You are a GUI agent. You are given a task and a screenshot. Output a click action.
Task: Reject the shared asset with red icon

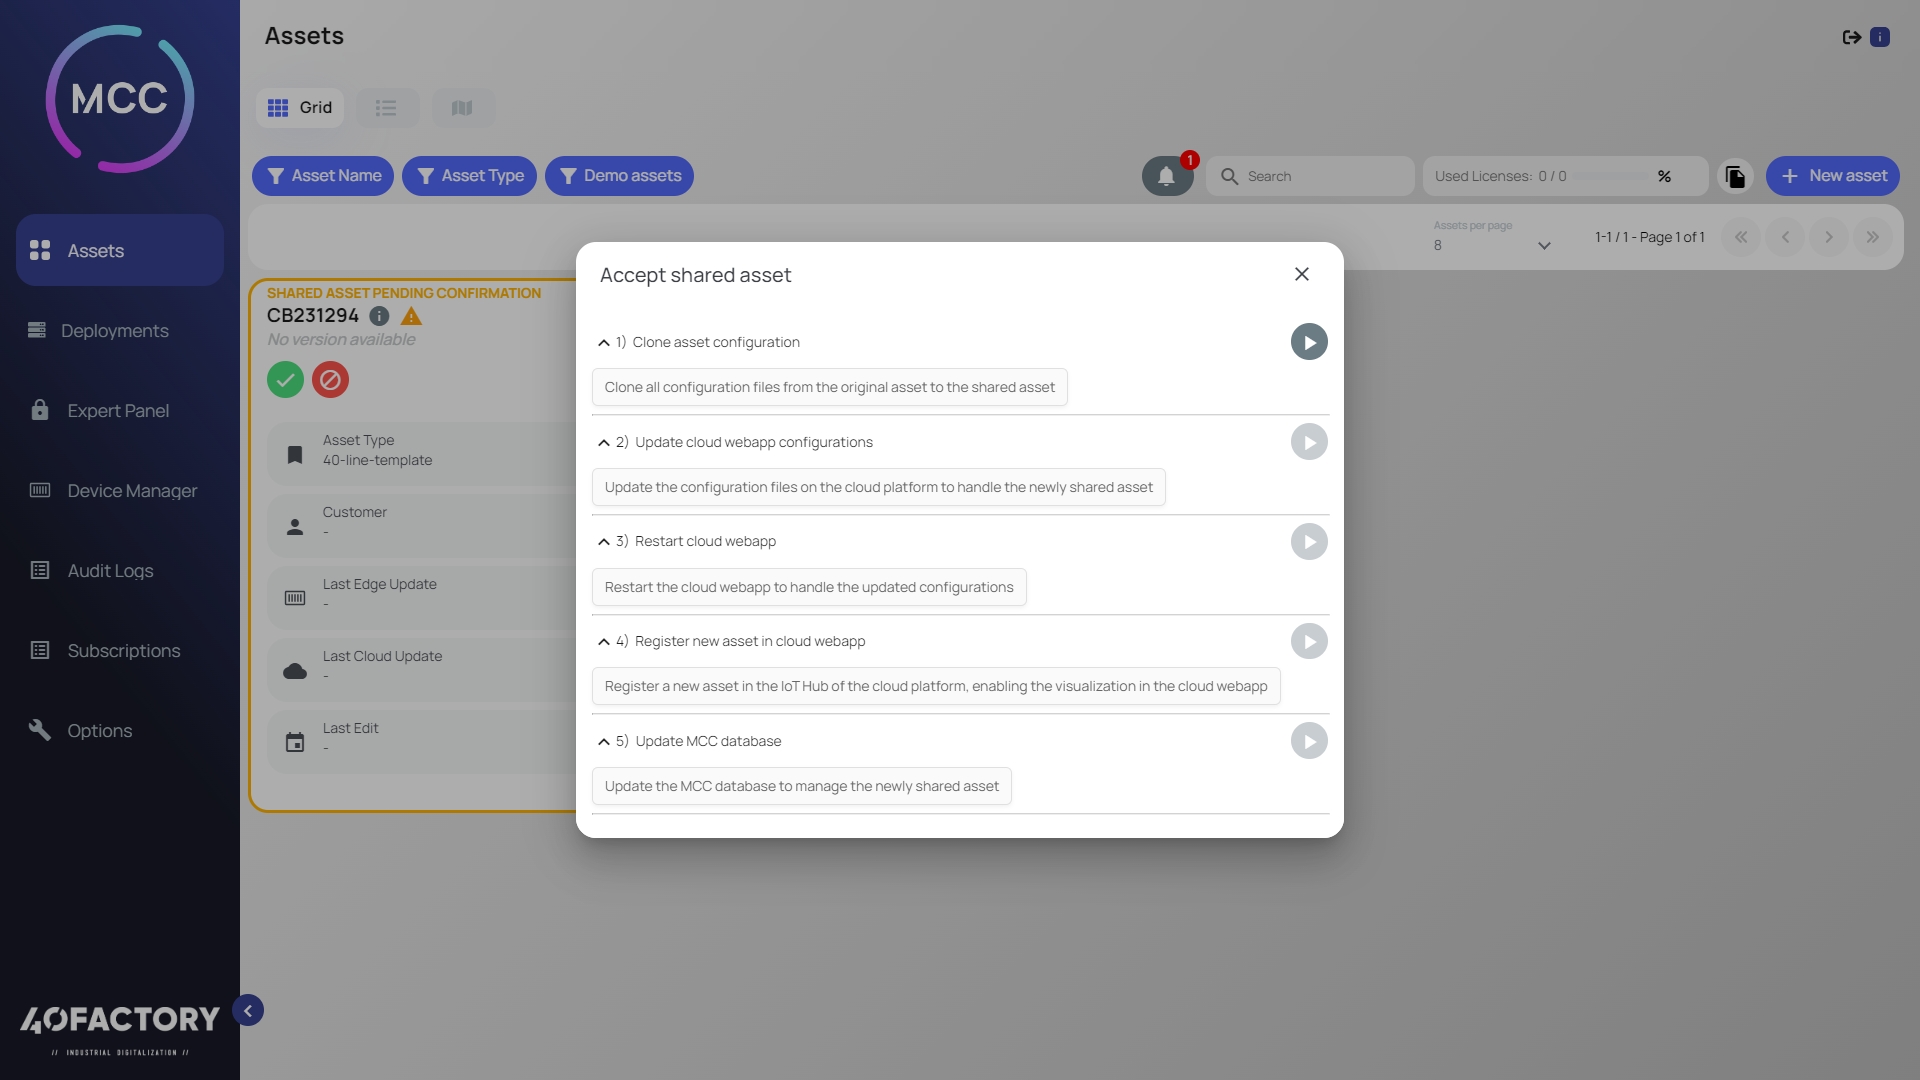pyautogui.click(x=330, y=380)
